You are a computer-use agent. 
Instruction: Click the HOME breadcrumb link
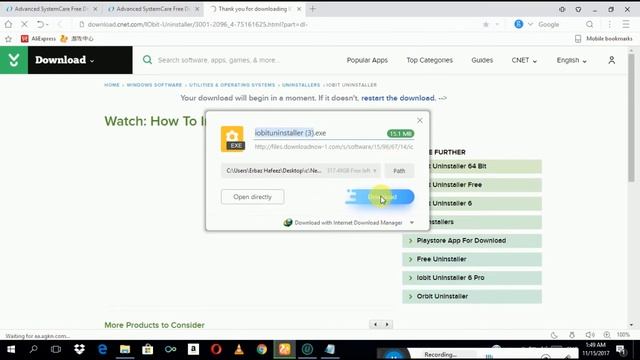point(112,85)
